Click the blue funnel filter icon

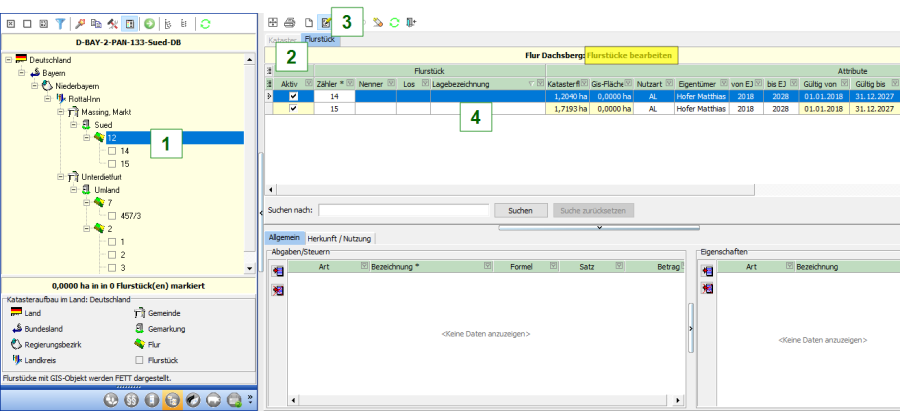(60, 22)
